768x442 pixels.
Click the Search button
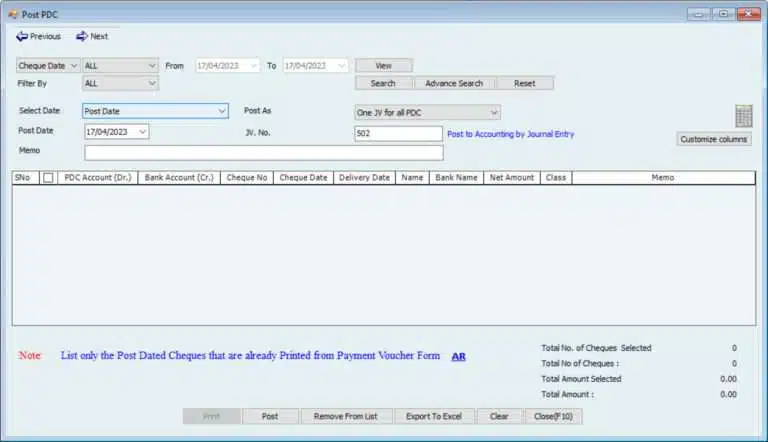pos(383,83)
